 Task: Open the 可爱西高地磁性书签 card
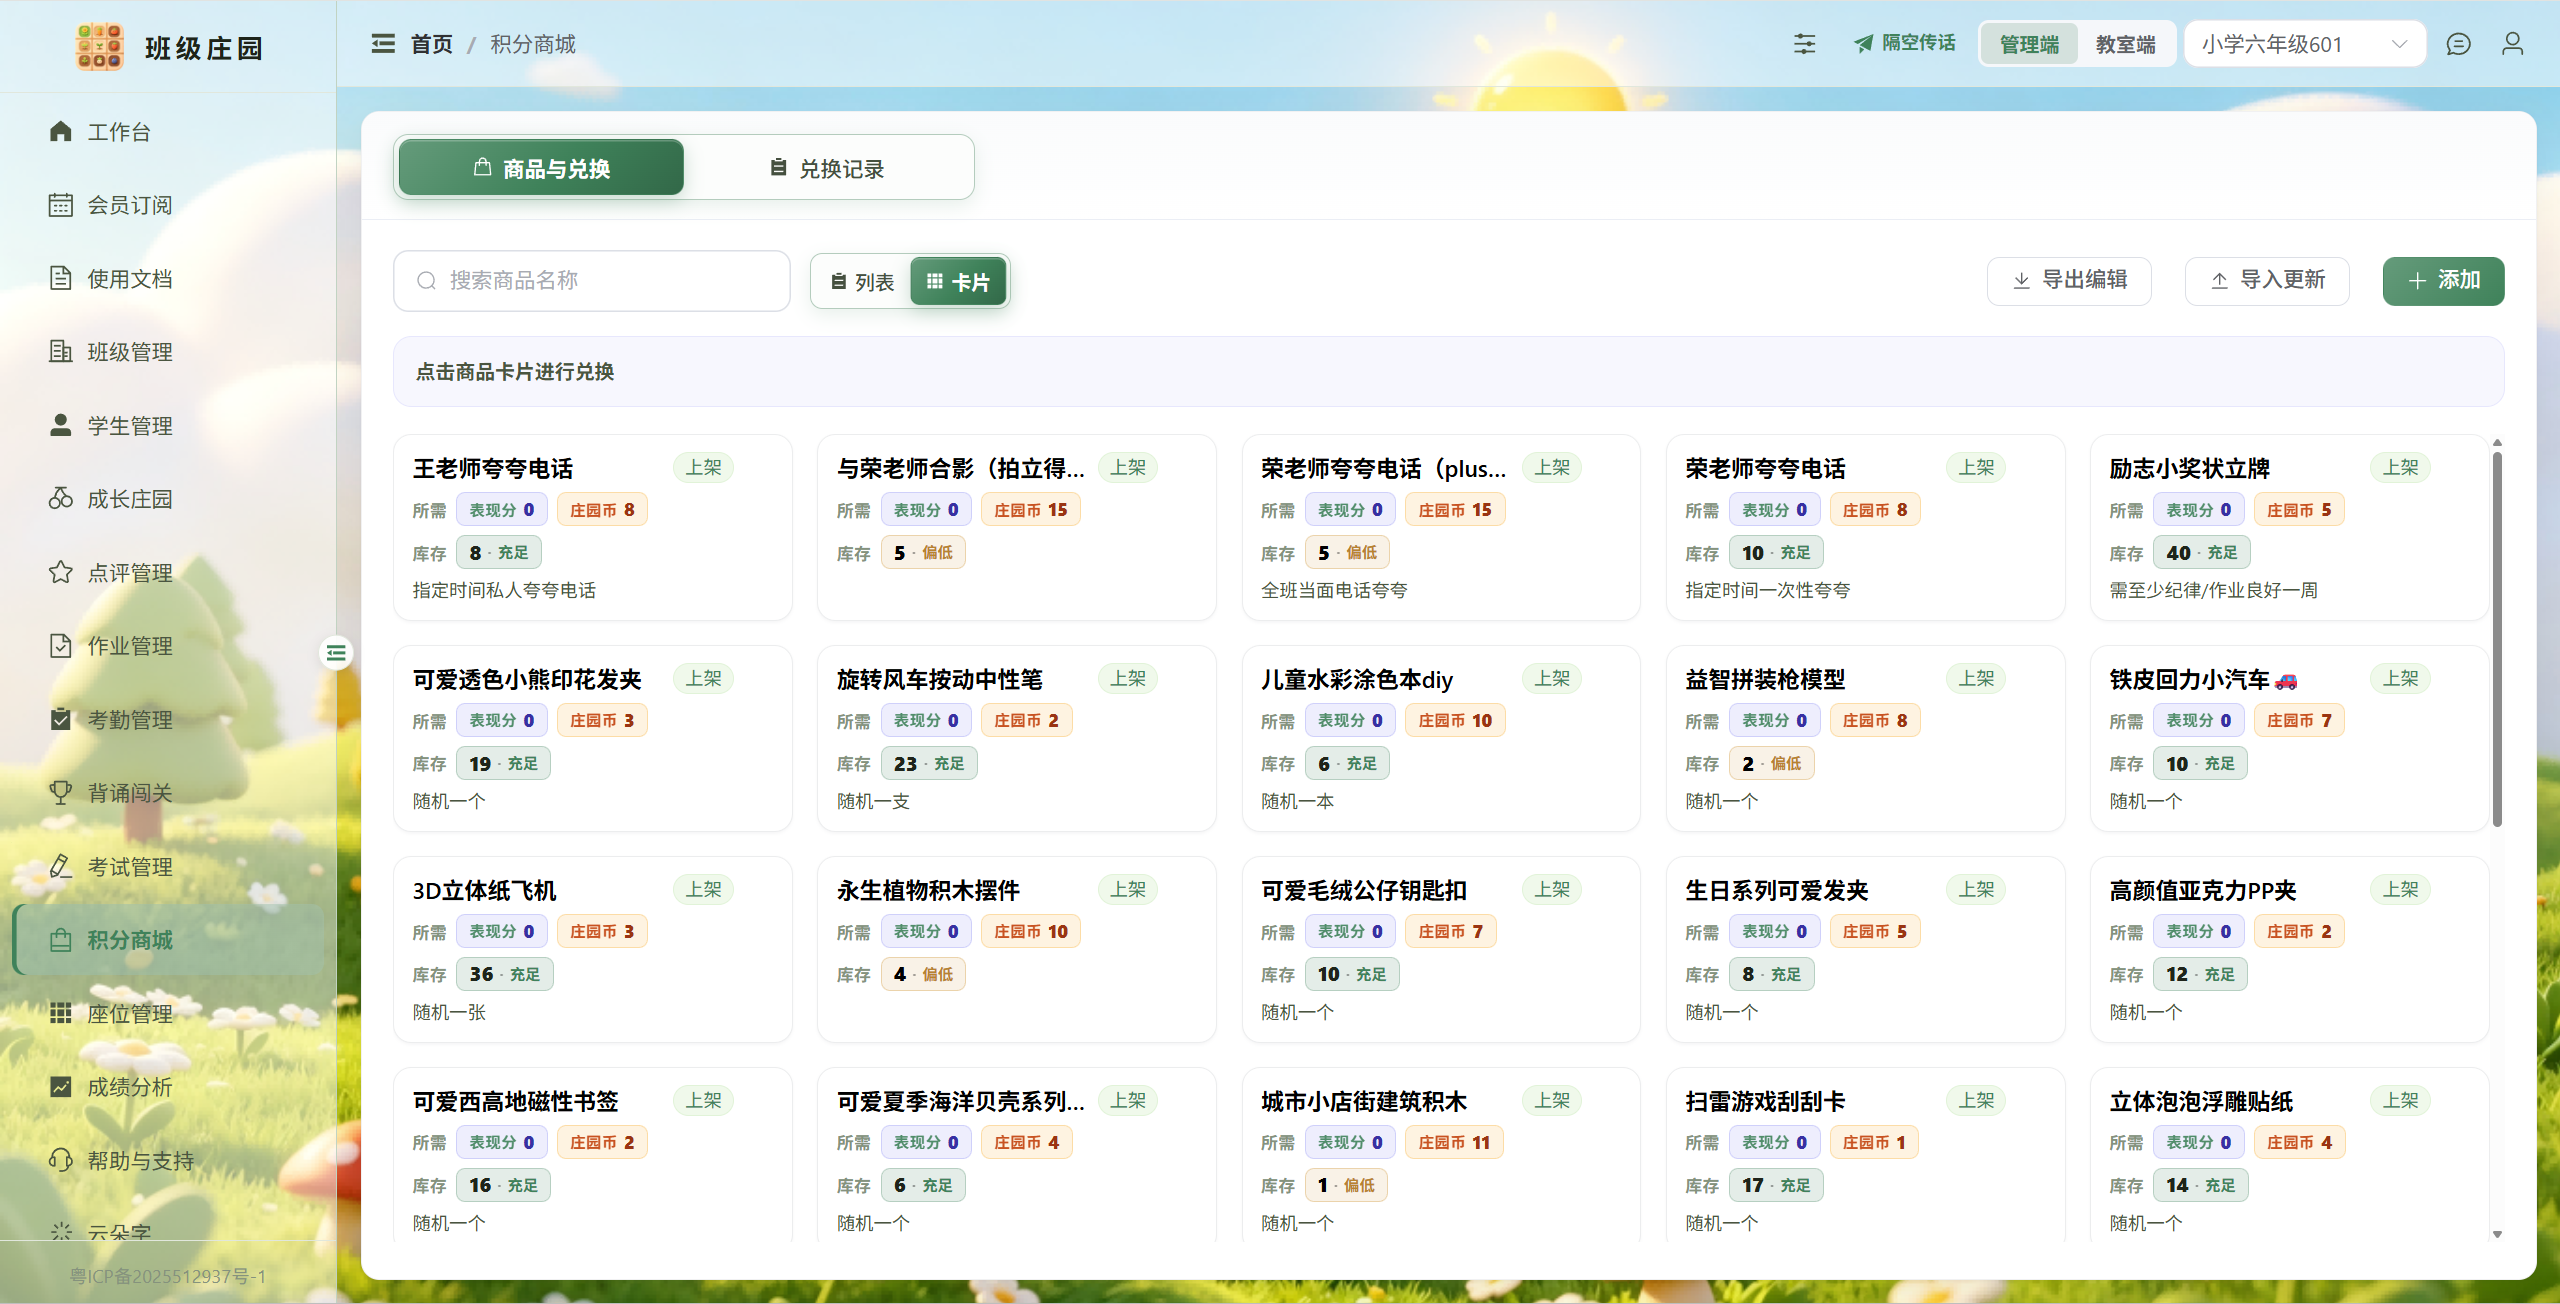tap(593, 1155)
